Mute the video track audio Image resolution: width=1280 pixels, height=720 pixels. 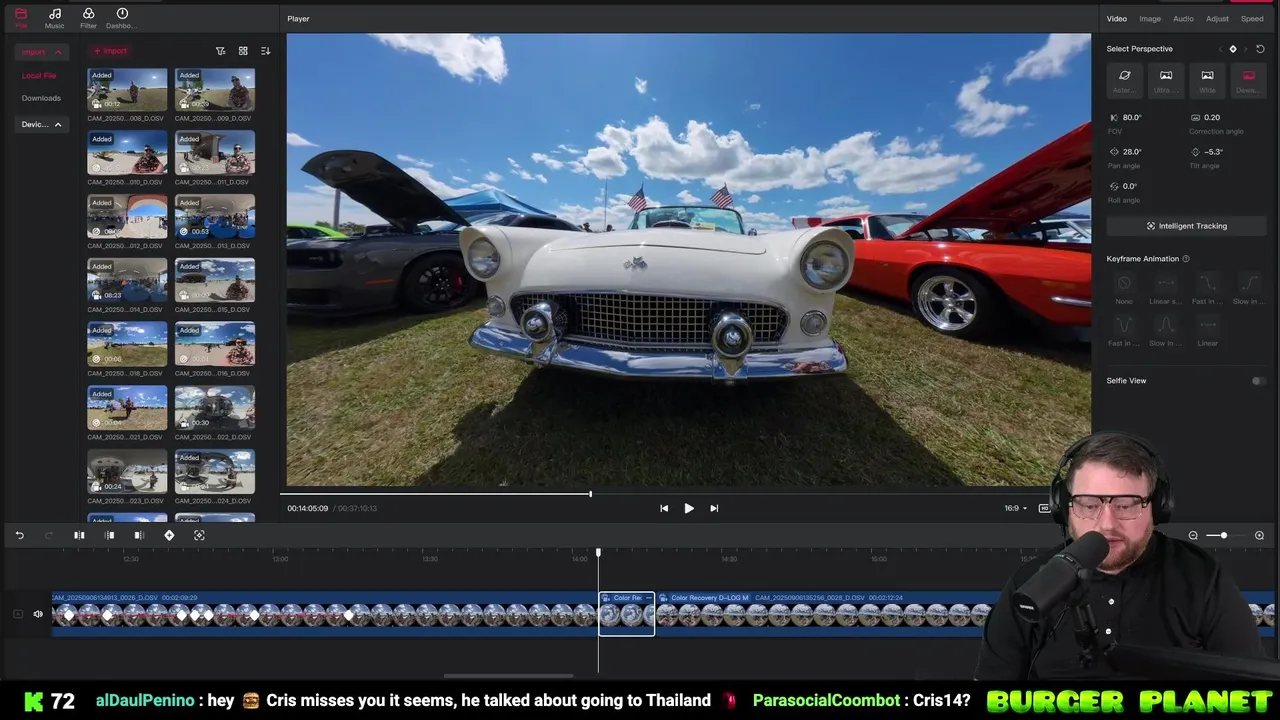click(x=38, y=614)
